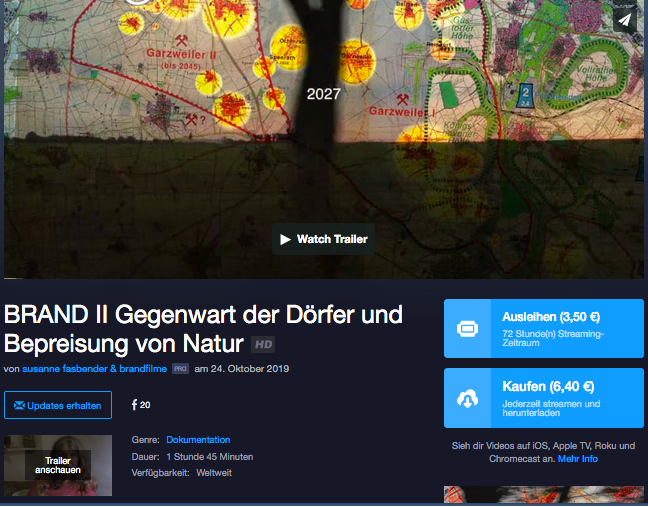Click the Trailer anschauen thumbnail
Image resolution: width=648 pixels, height=507 pixels.
(58, 465)
